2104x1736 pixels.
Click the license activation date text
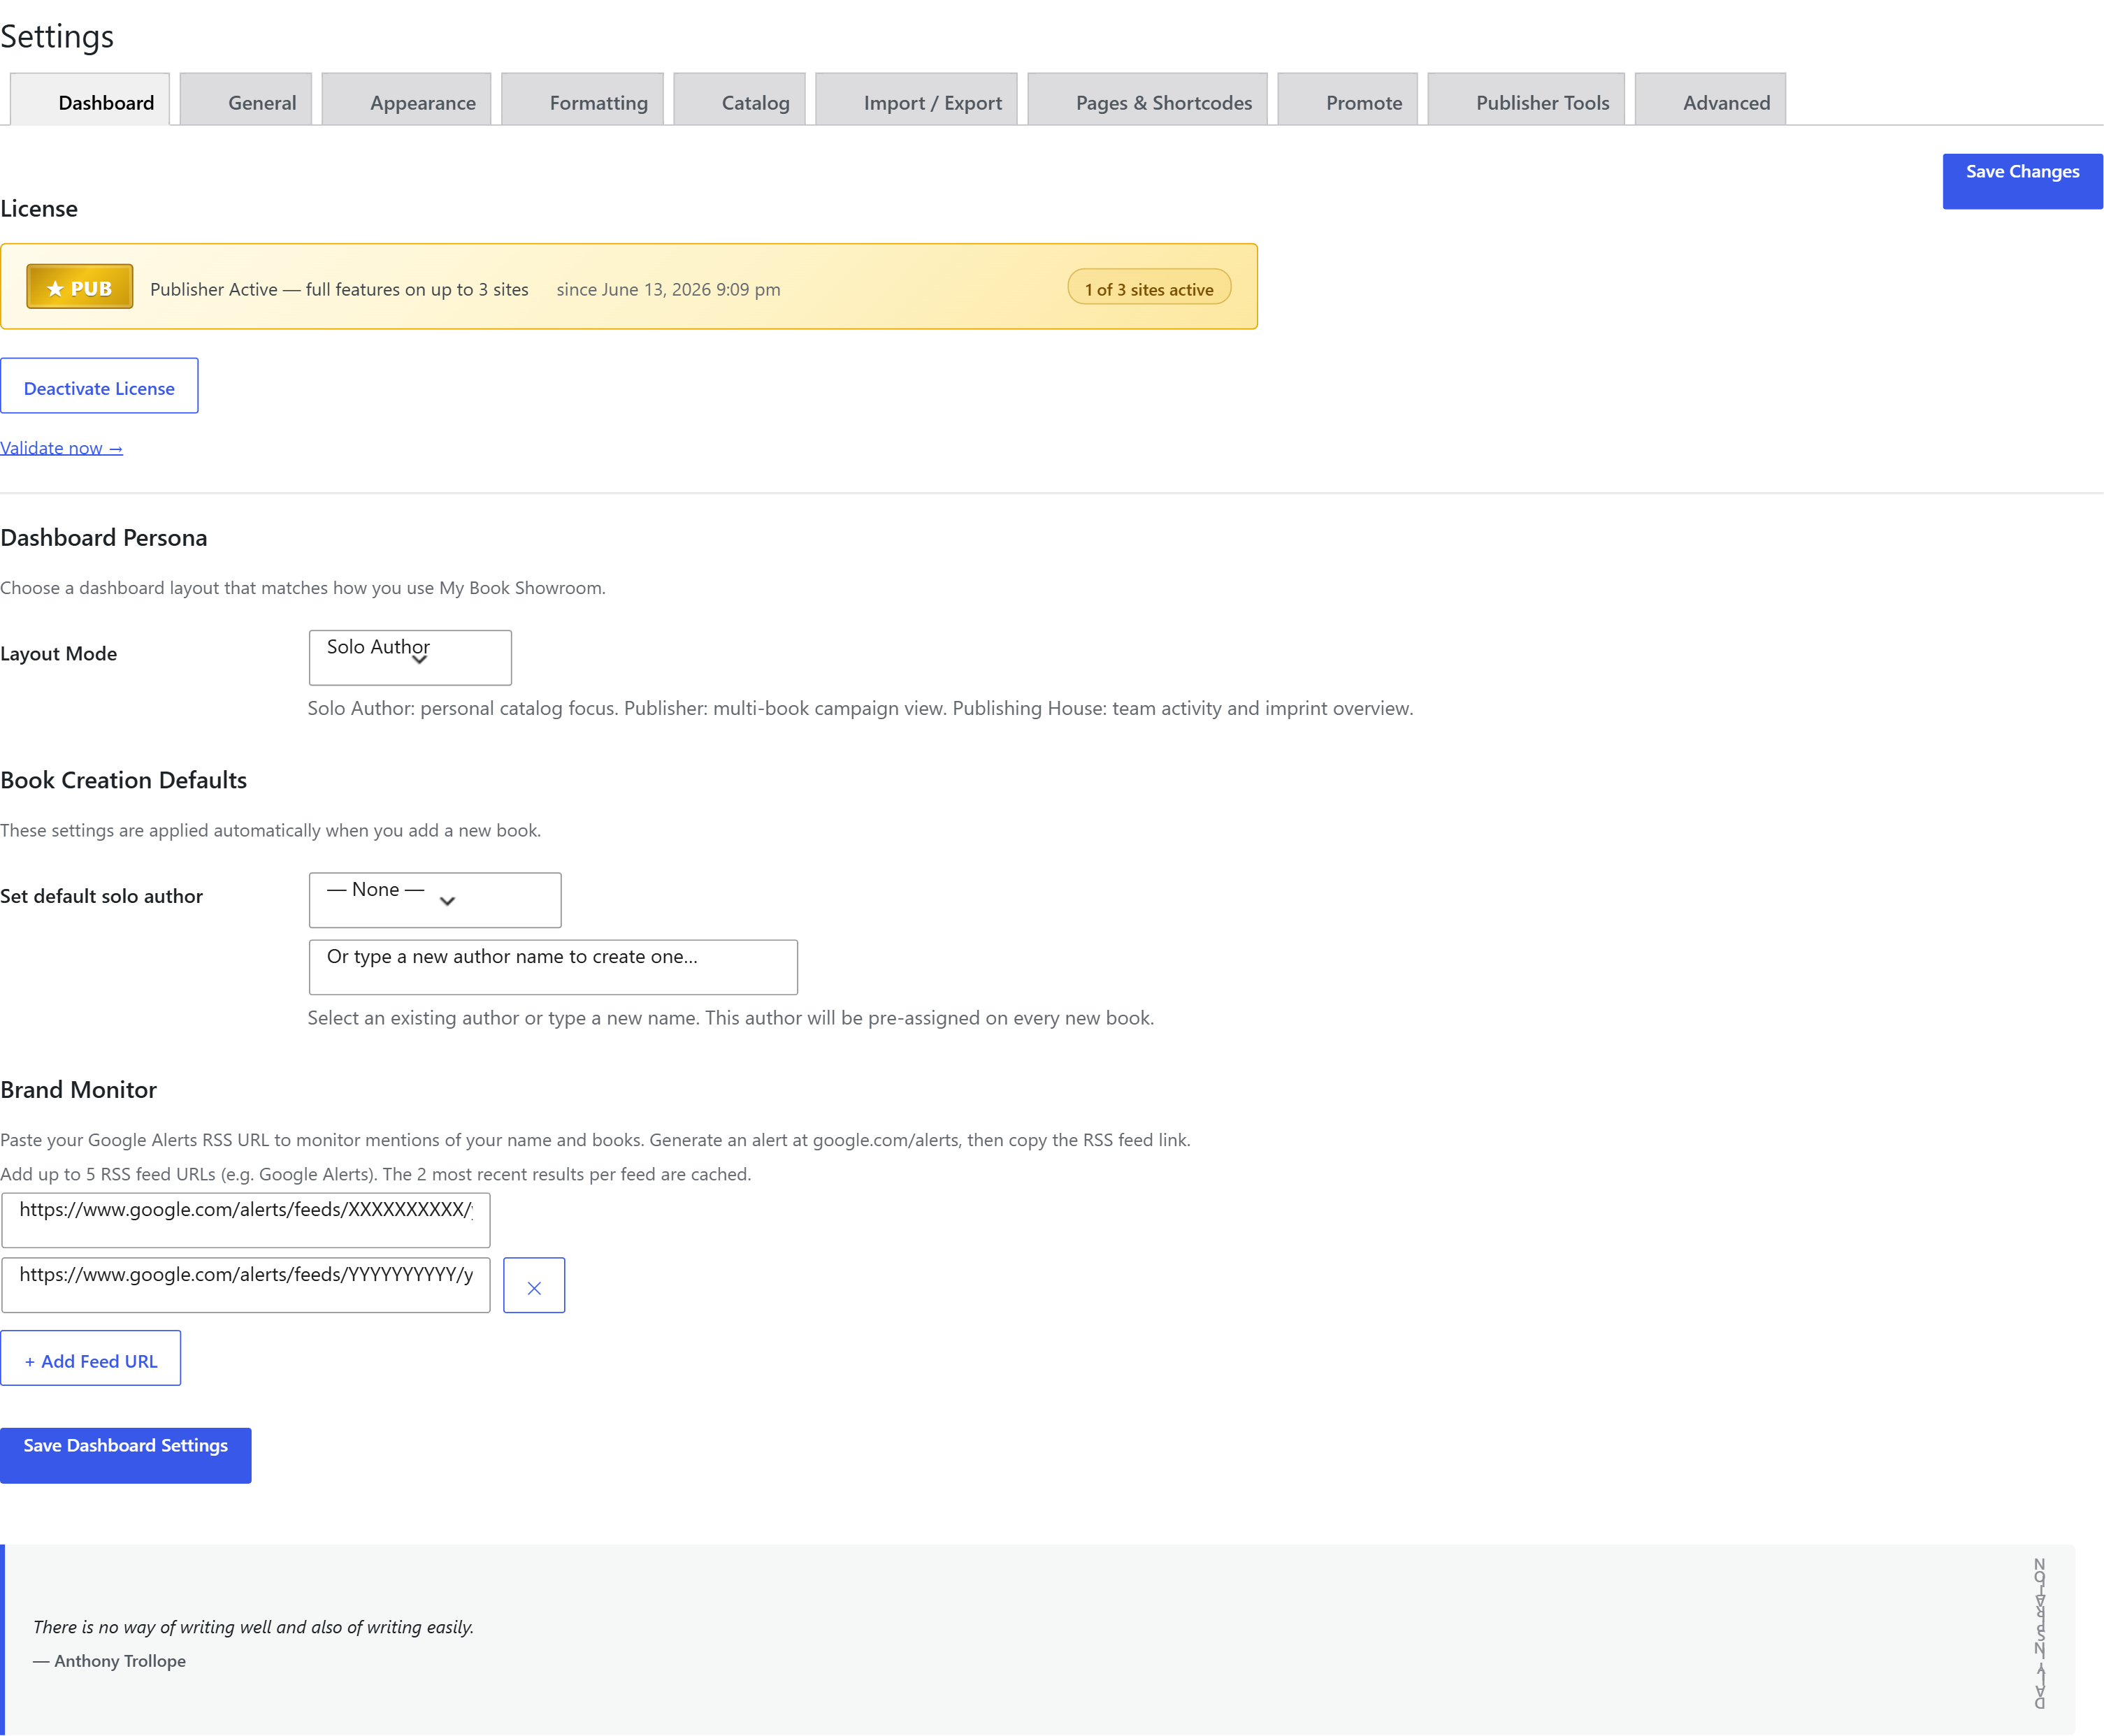point(668,289)
